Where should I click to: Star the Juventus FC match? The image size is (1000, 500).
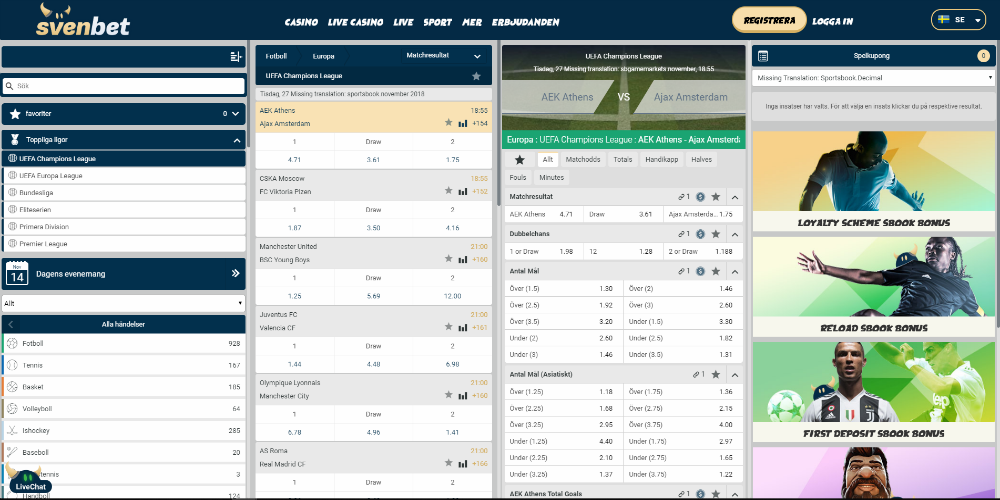[x=448, y=327]
